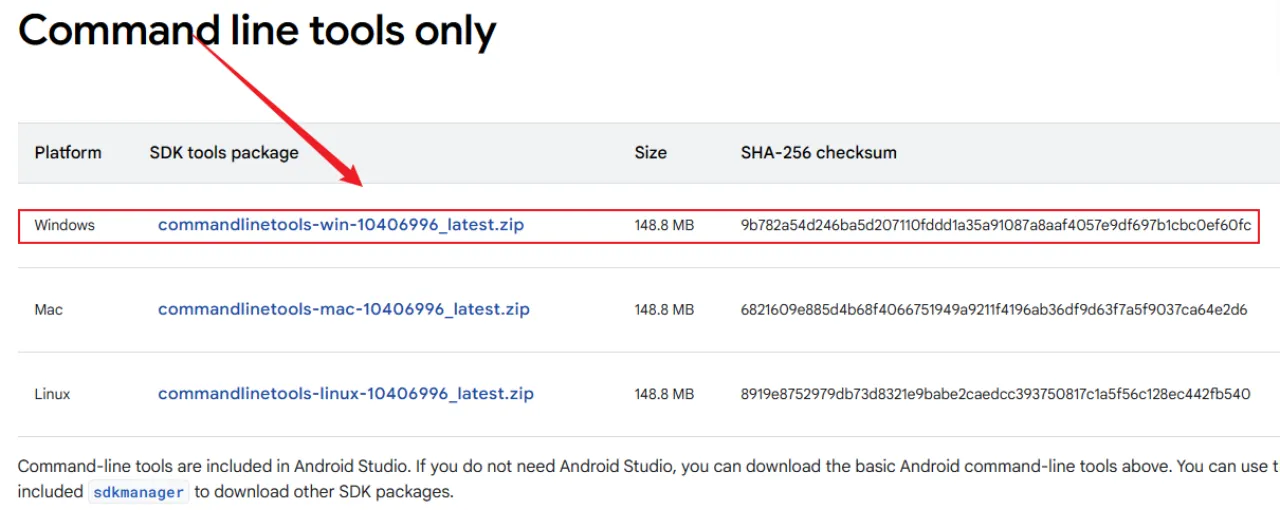Click the Mac row 148.8 MB size

(x=663, y=310)
